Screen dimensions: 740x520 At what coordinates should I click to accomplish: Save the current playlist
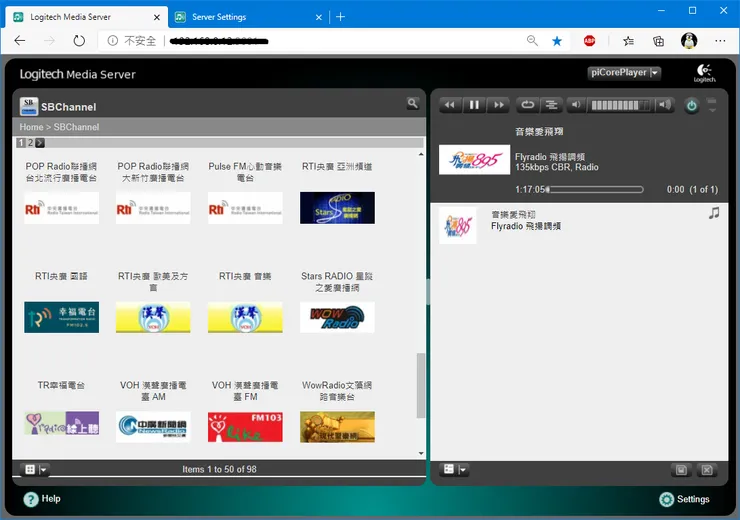click(x=681, y=470)
